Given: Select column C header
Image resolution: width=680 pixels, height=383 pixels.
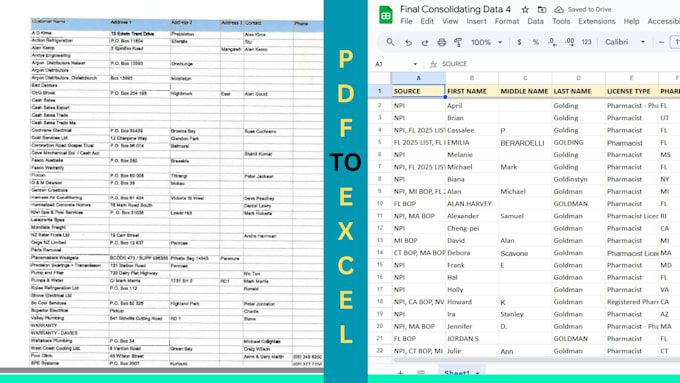Looking at the screenshot, I should point(525,78).
